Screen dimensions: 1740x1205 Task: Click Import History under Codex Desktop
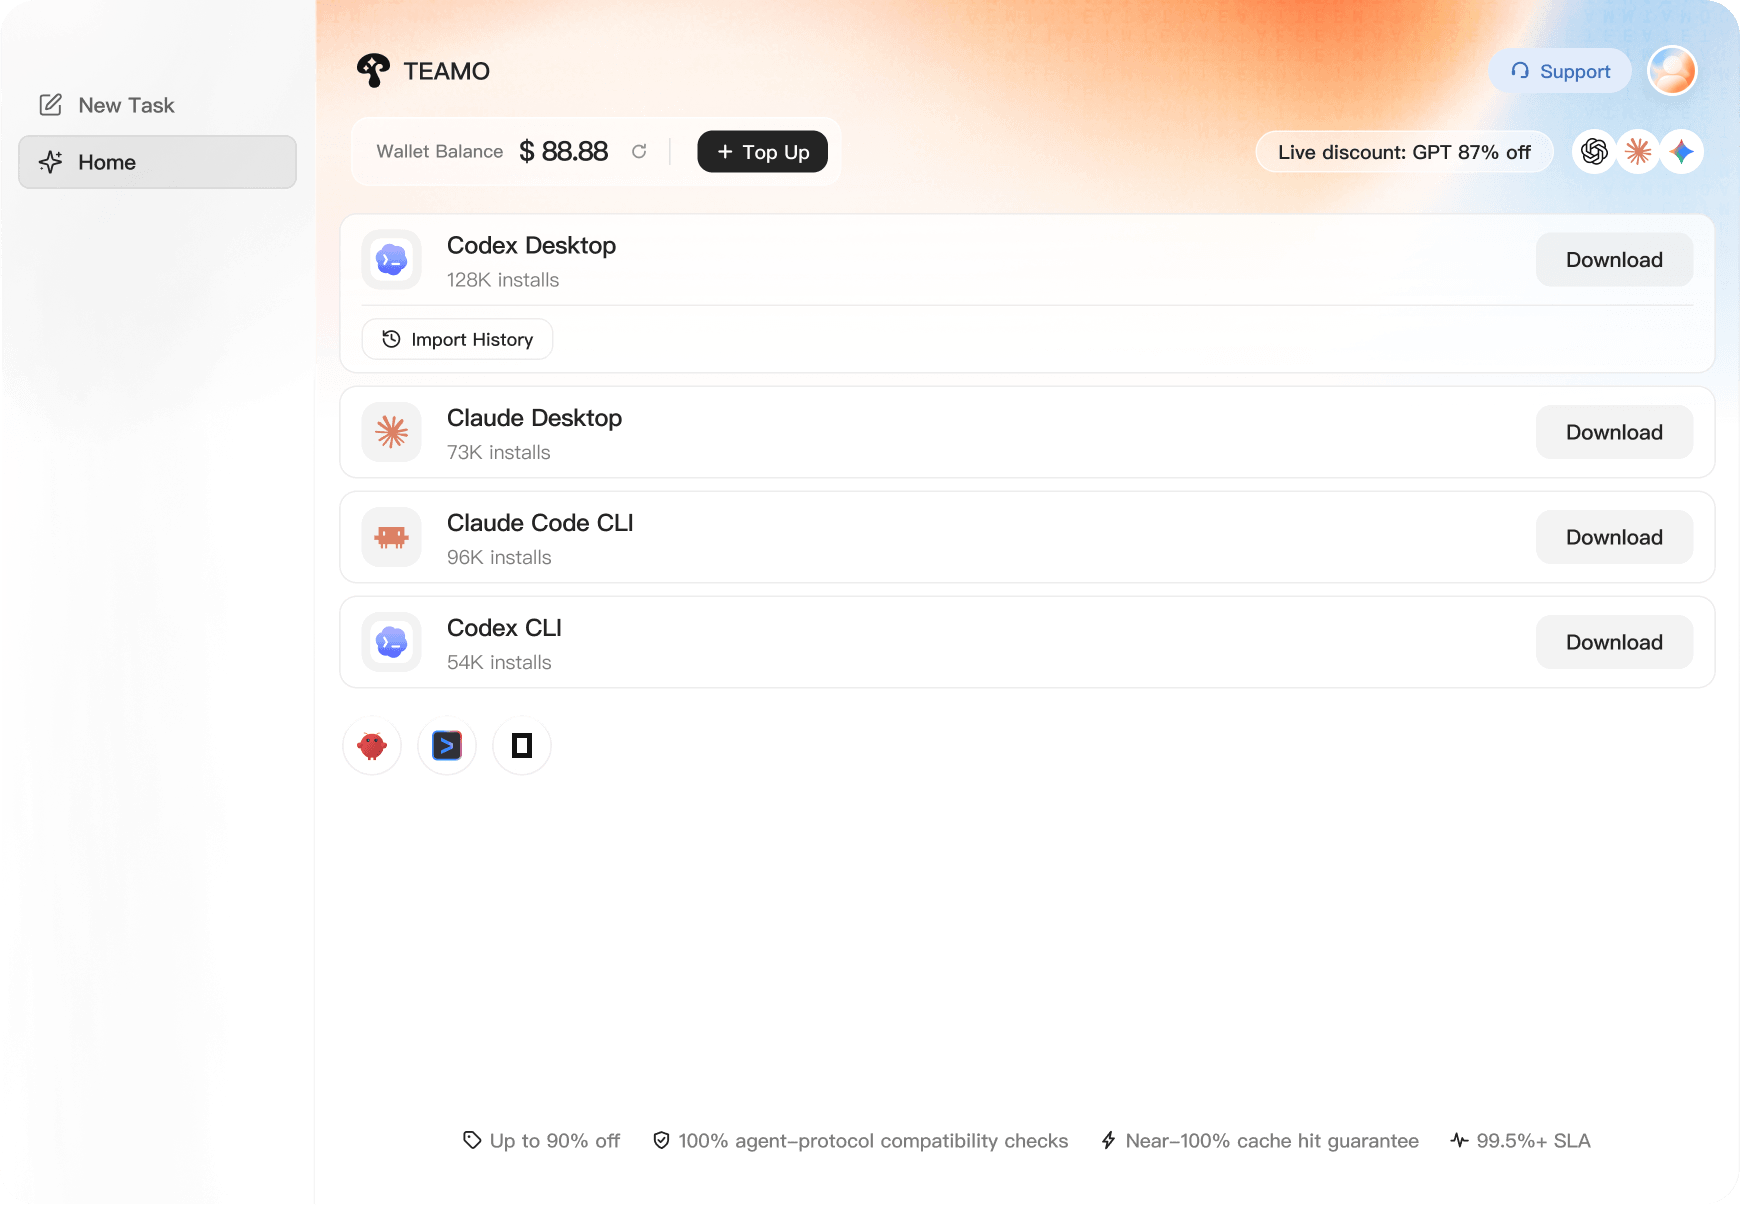click(457, 339)
